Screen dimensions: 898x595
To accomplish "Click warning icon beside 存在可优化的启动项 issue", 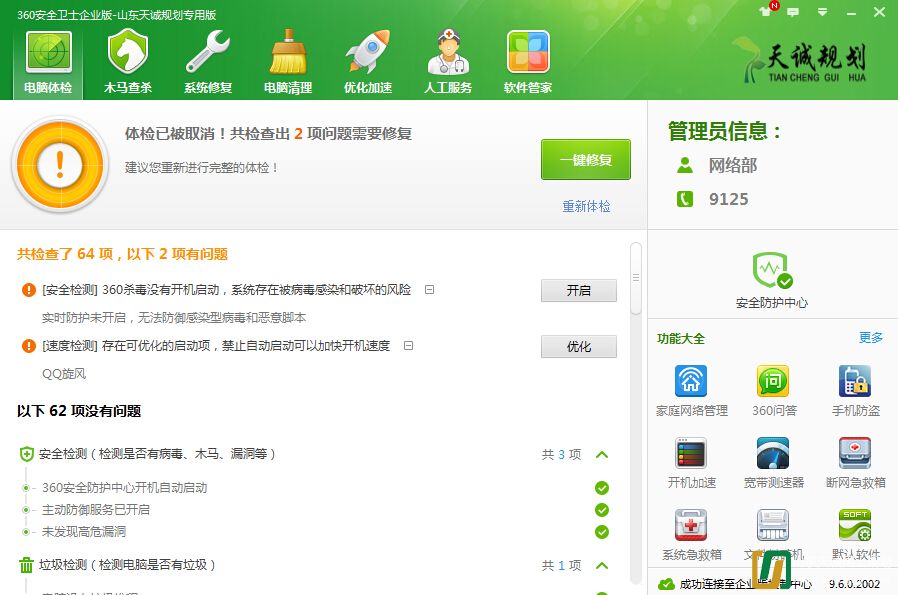I will (x=29, y=346).
